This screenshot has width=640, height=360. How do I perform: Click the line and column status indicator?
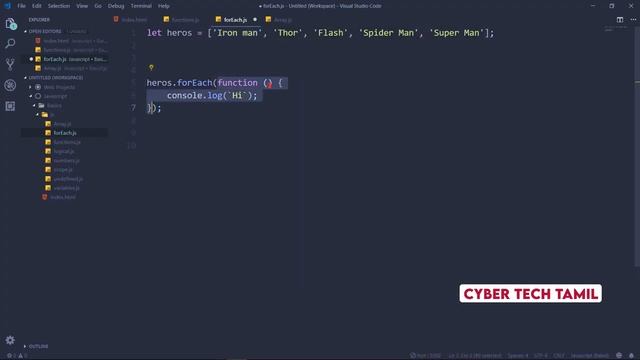click(x=475, y=356)
